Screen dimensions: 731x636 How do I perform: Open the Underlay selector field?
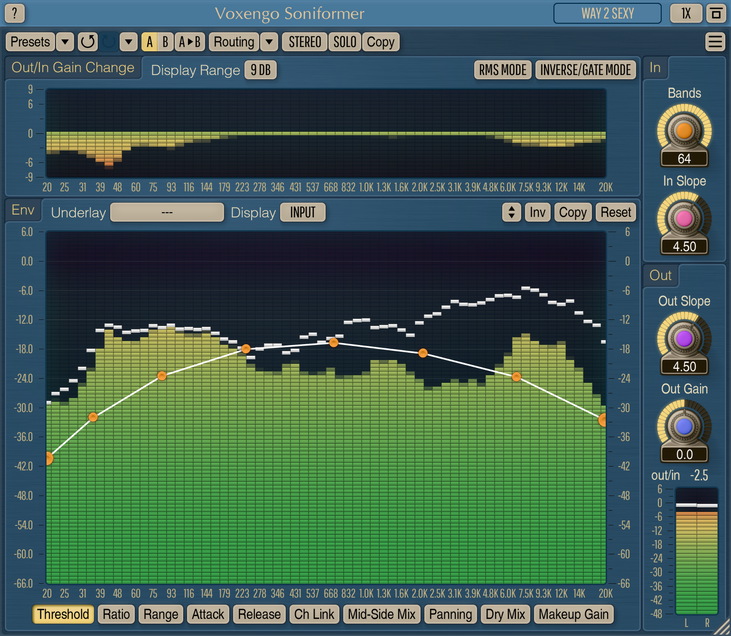pos(167,213)
